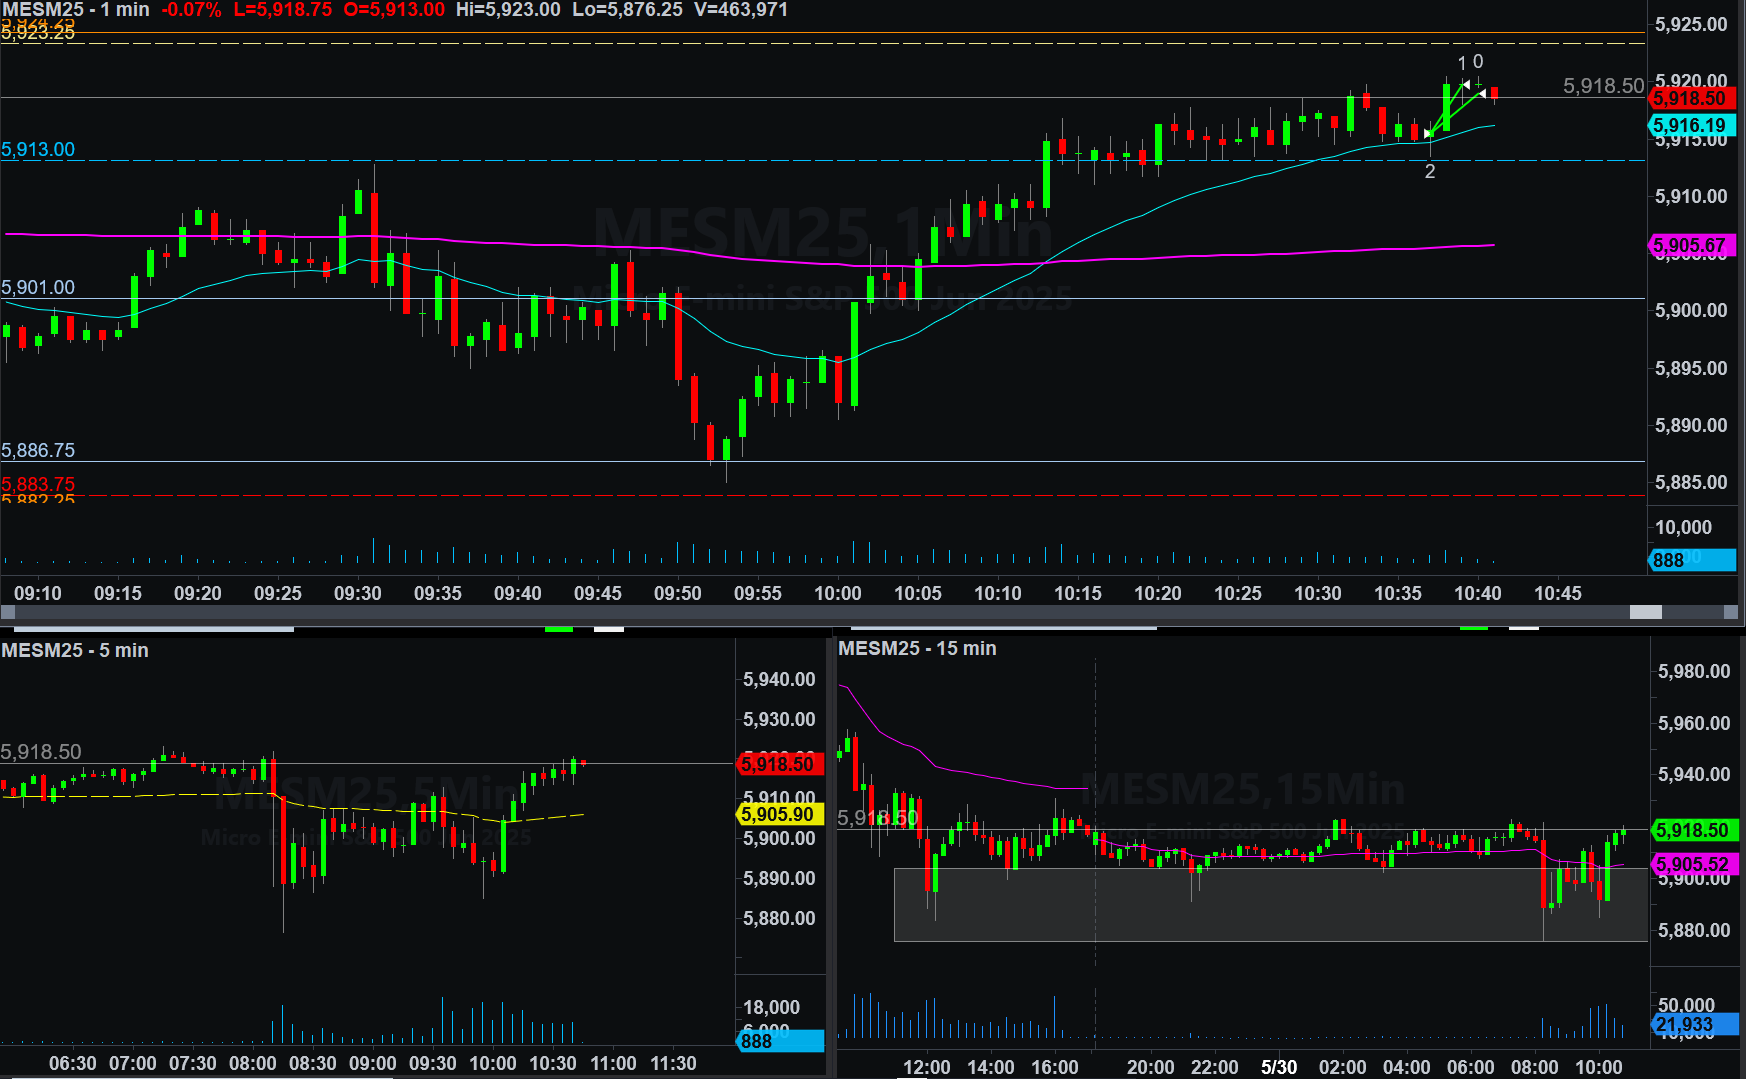Select the magenta 5,905.52 tag on 15 min chart
The image size is (1746, 1079).
(1691, 864)
